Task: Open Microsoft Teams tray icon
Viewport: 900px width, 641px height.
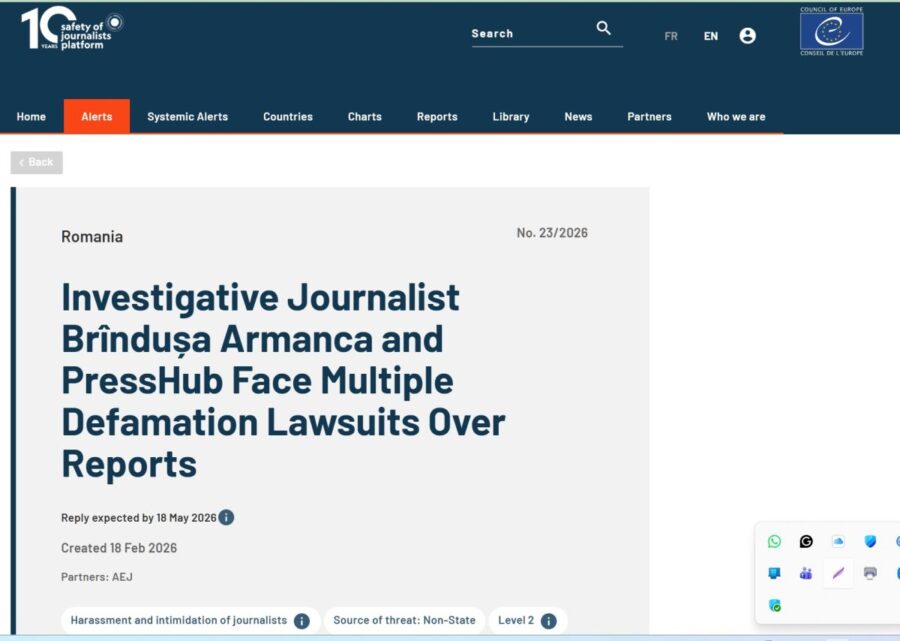Action: [806, 574]
